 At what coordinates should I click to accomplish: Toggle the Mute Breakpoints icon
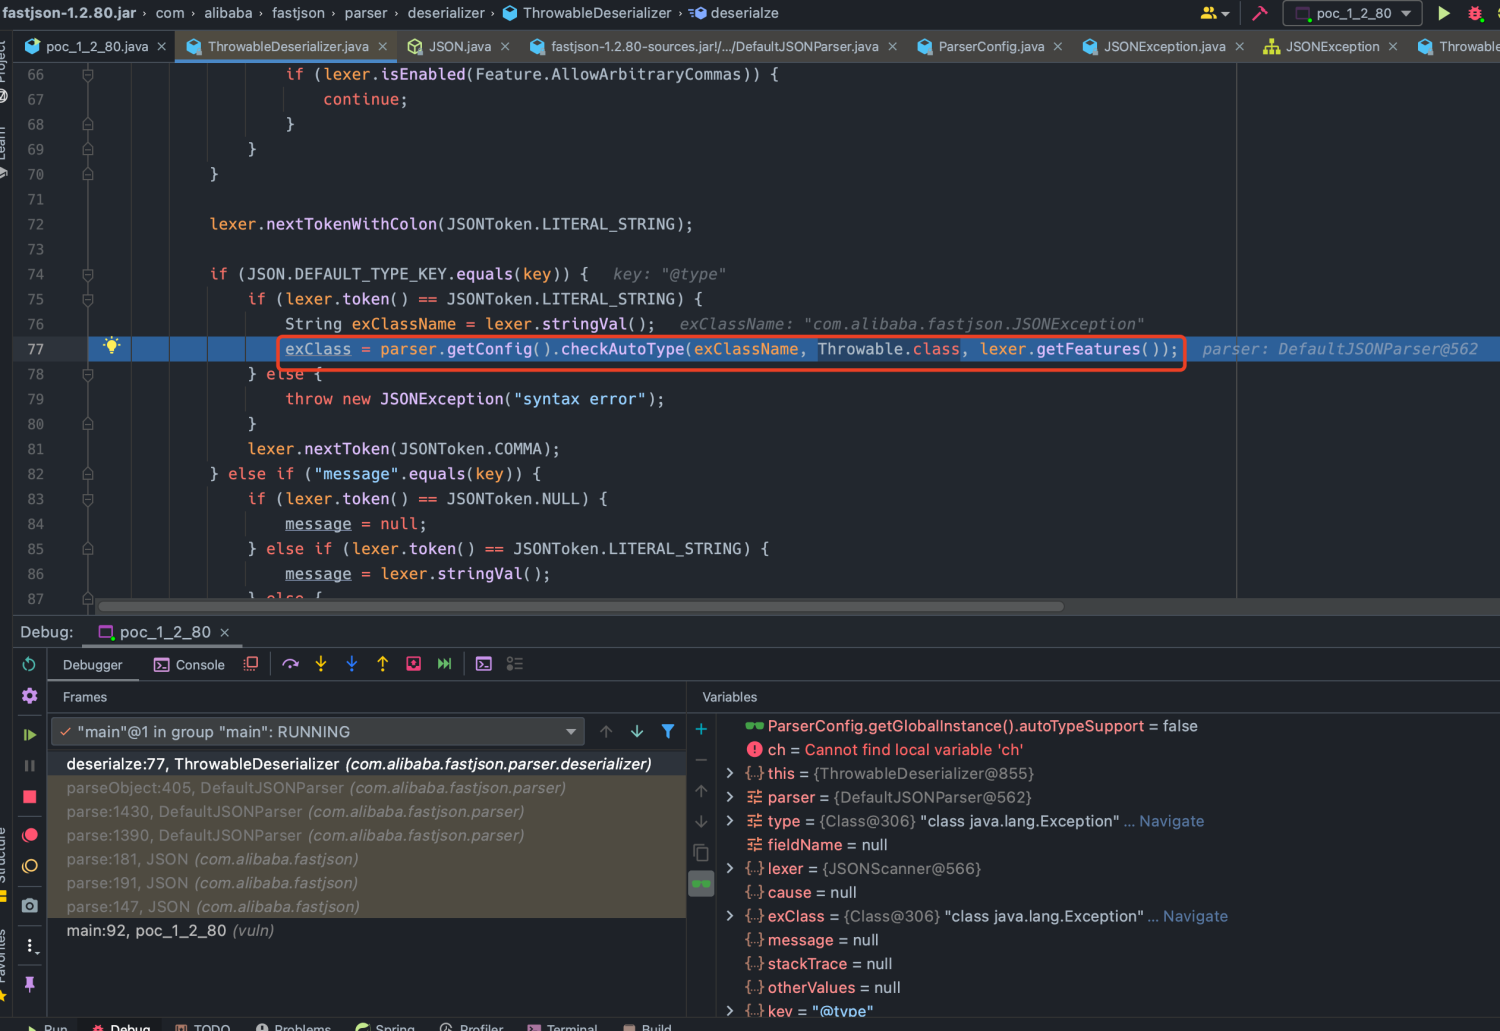pos(30,866)
